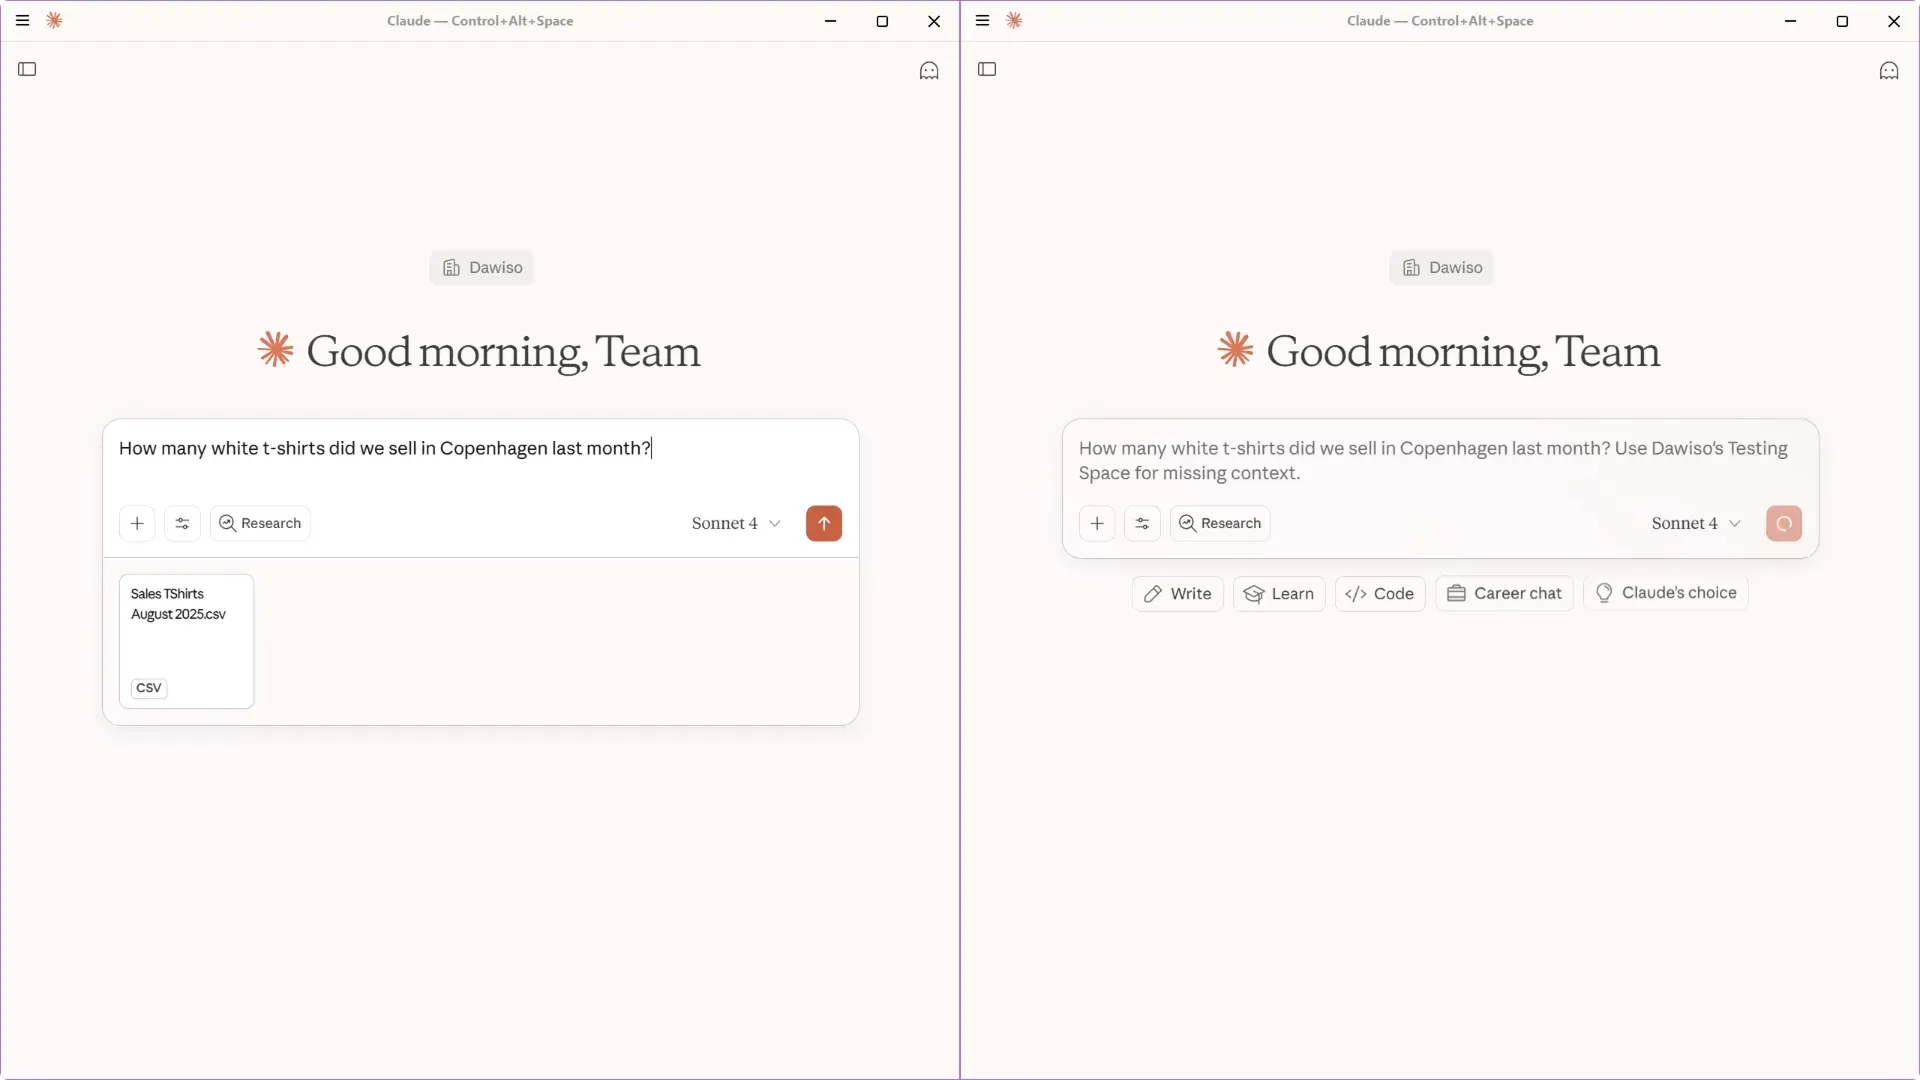Close the left Claude window
Image resolution: width=1920 pixels, height=1080 pixels.
click(934, 21)
